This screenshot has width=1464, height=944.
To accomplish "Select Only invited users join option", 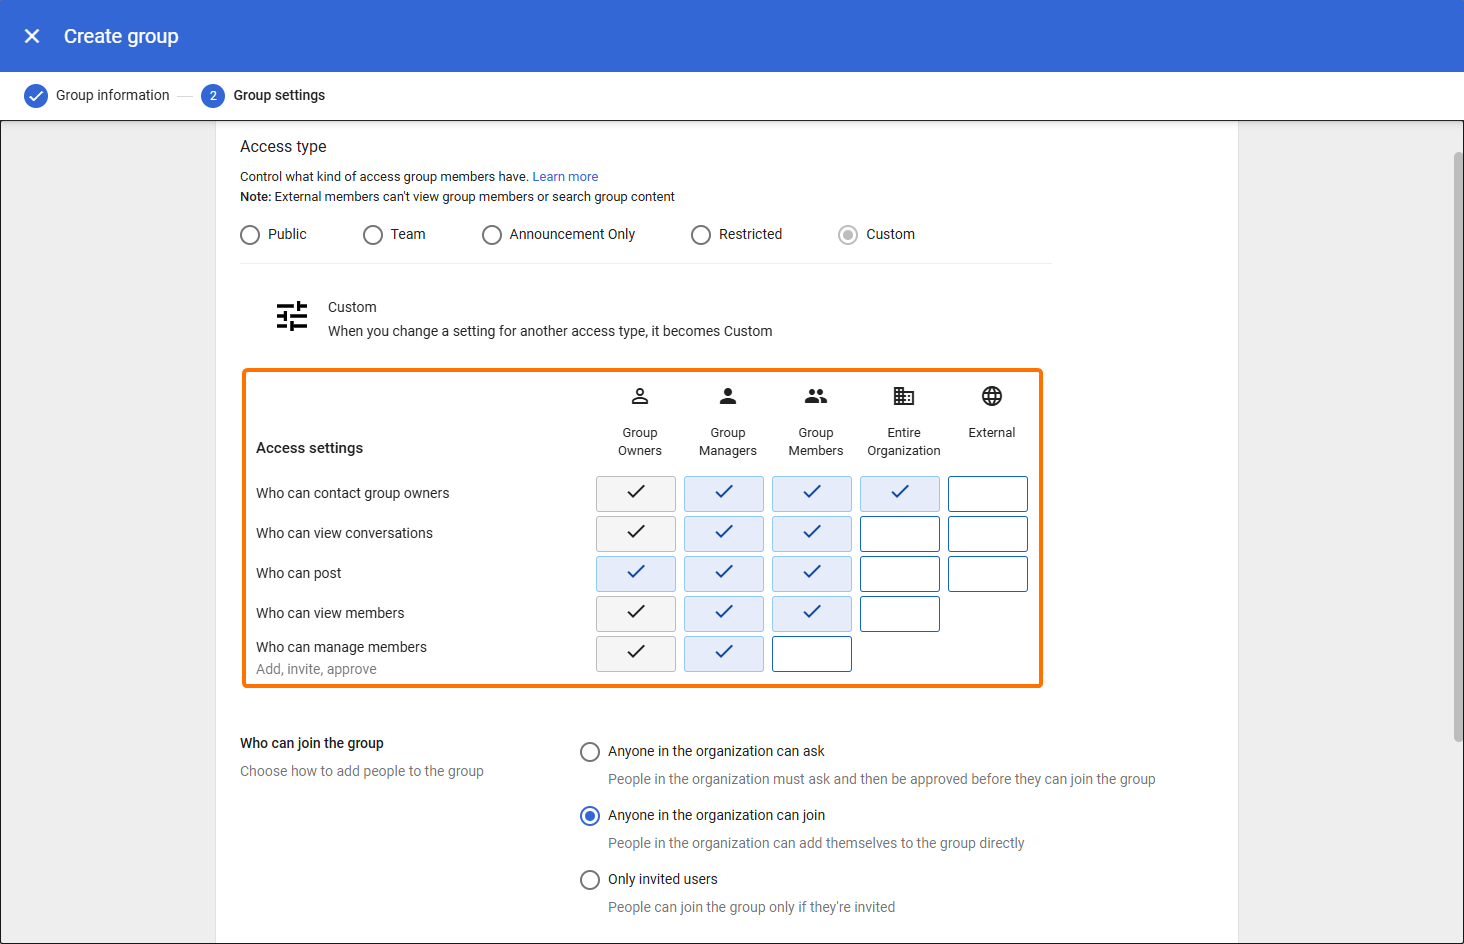I will (x=590, y=880).
